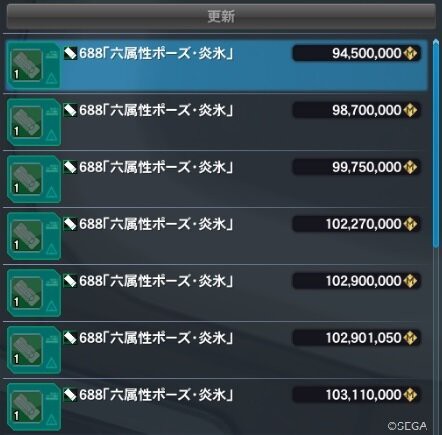This screenshot has width=442, height=435.
Task: Click item thumbnail in 99,750,000 listing
Action: [27, 179]
